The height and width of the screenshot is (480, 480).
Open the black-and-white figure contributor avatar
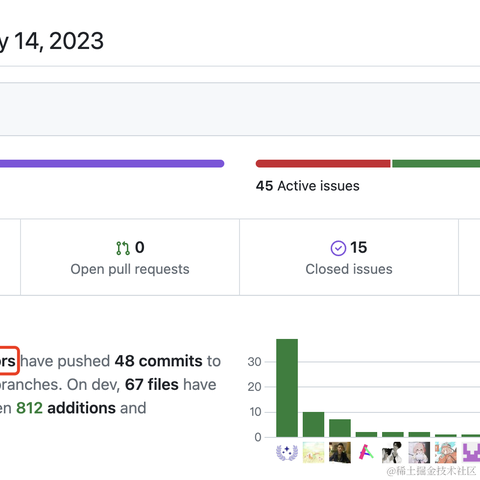pos(393,452)
